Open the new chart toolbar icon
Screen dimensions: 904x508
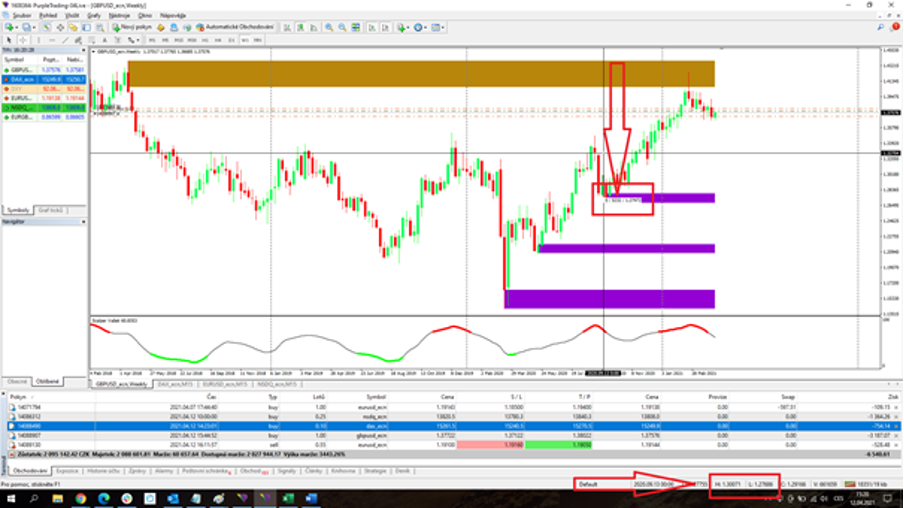point(11,27)
